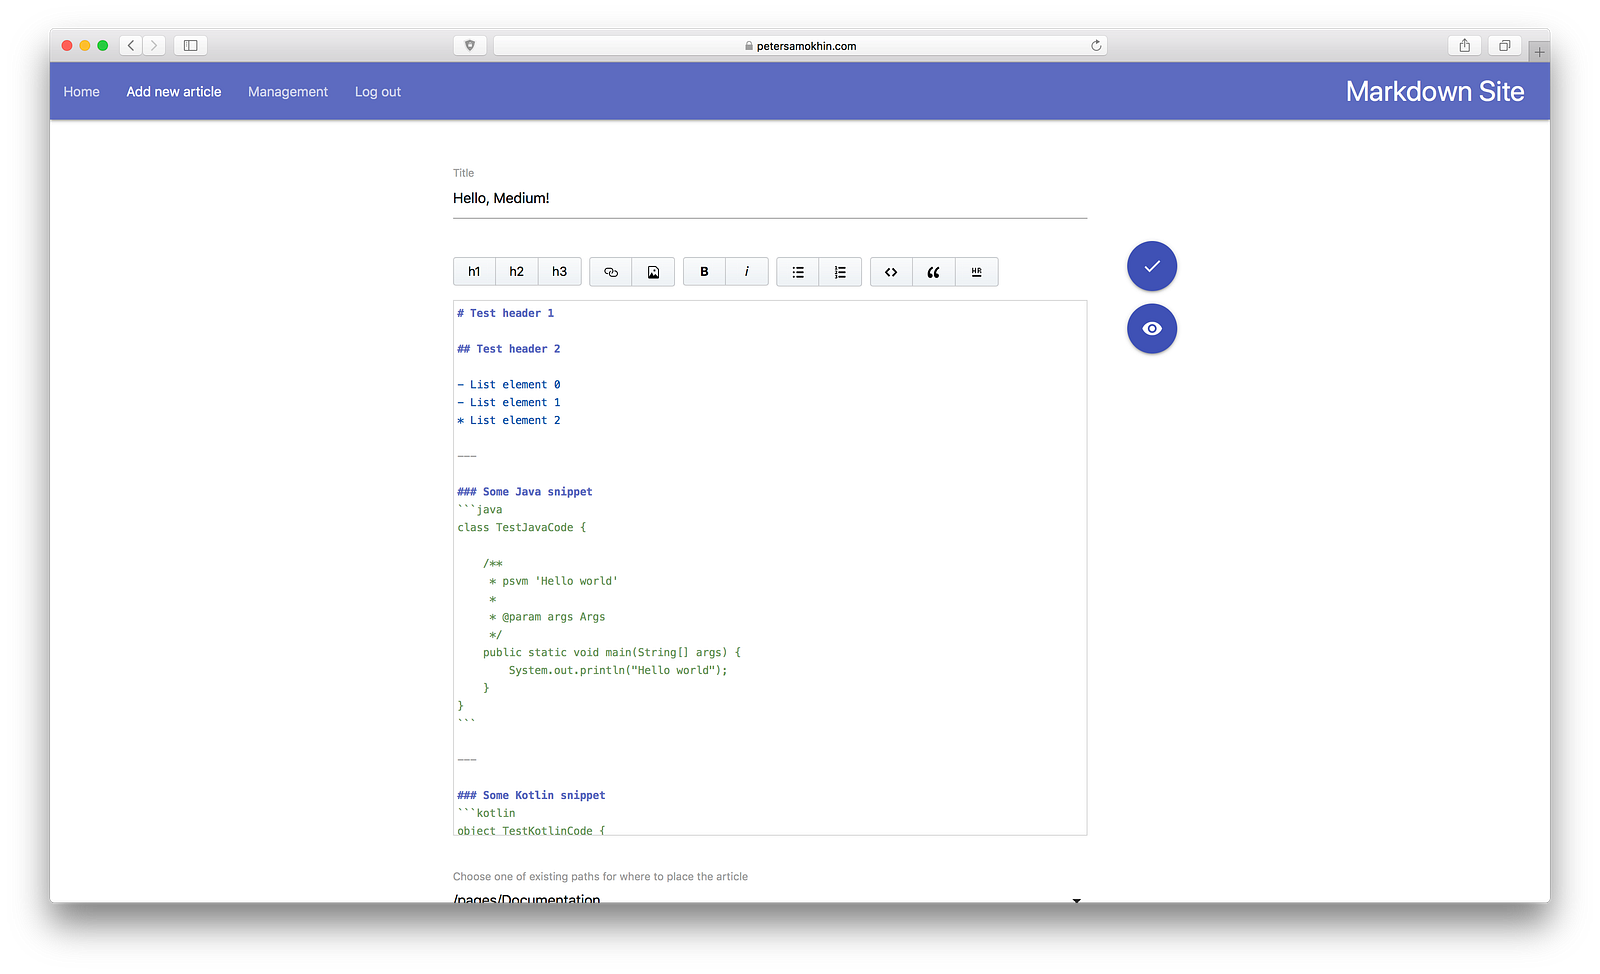Click the '* List element 2' line
This screenshot has width=1600, height=974.
[x=509, y=421]
